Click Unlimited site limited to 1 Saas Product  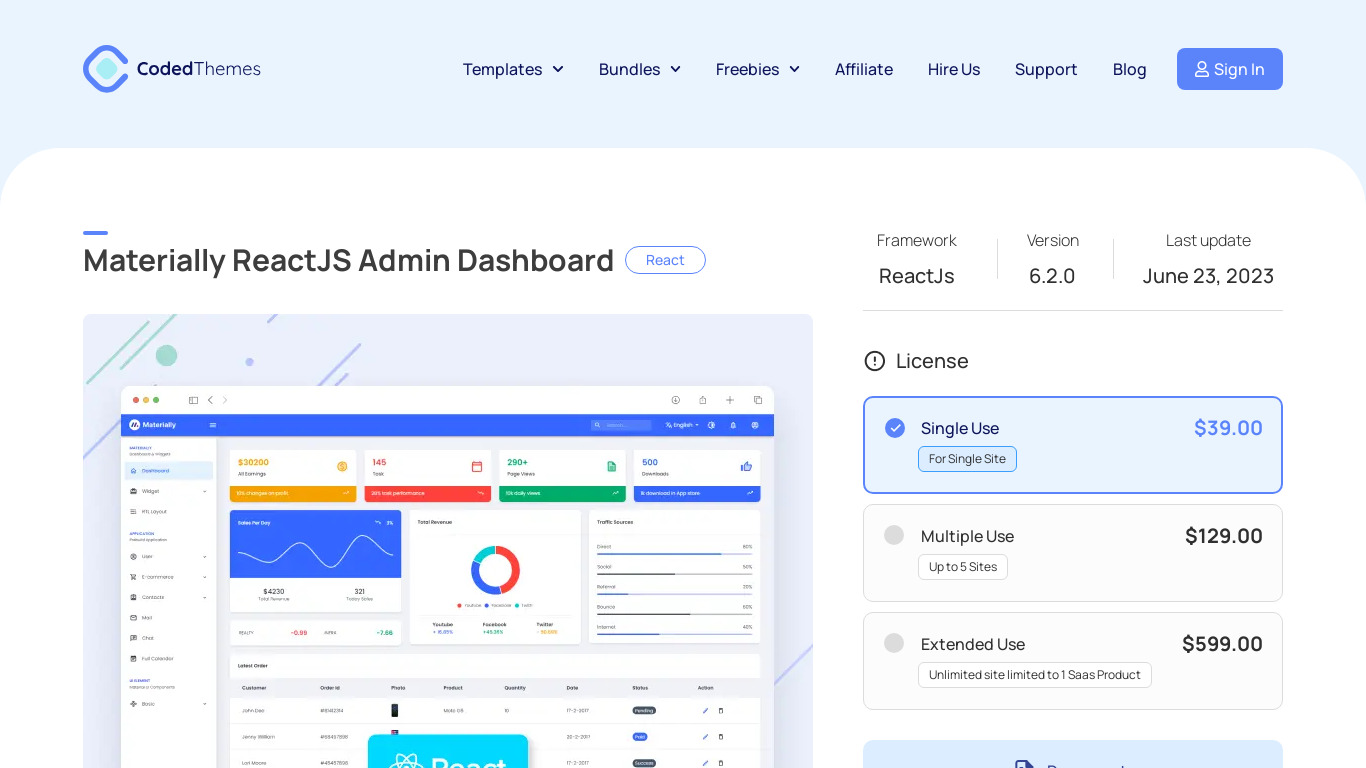1035,675
